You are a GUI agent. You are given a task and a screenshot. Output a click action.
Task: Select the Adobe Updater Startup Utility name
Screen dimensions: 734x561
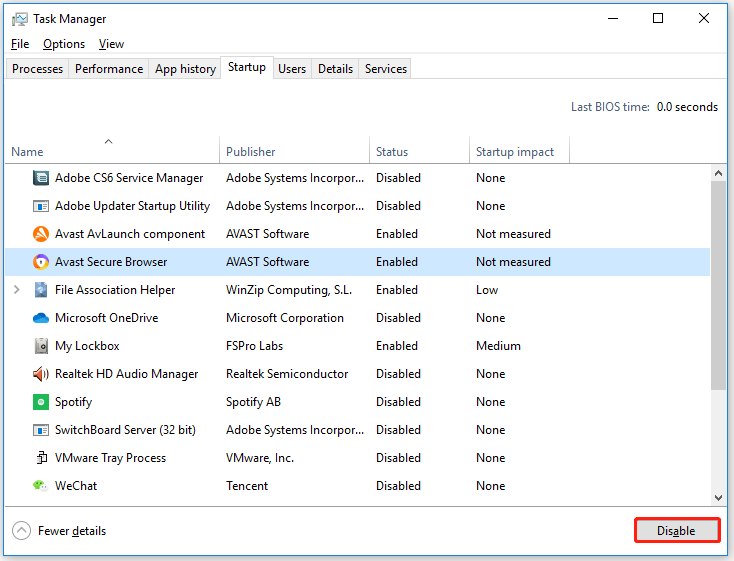tap(132, 206)
